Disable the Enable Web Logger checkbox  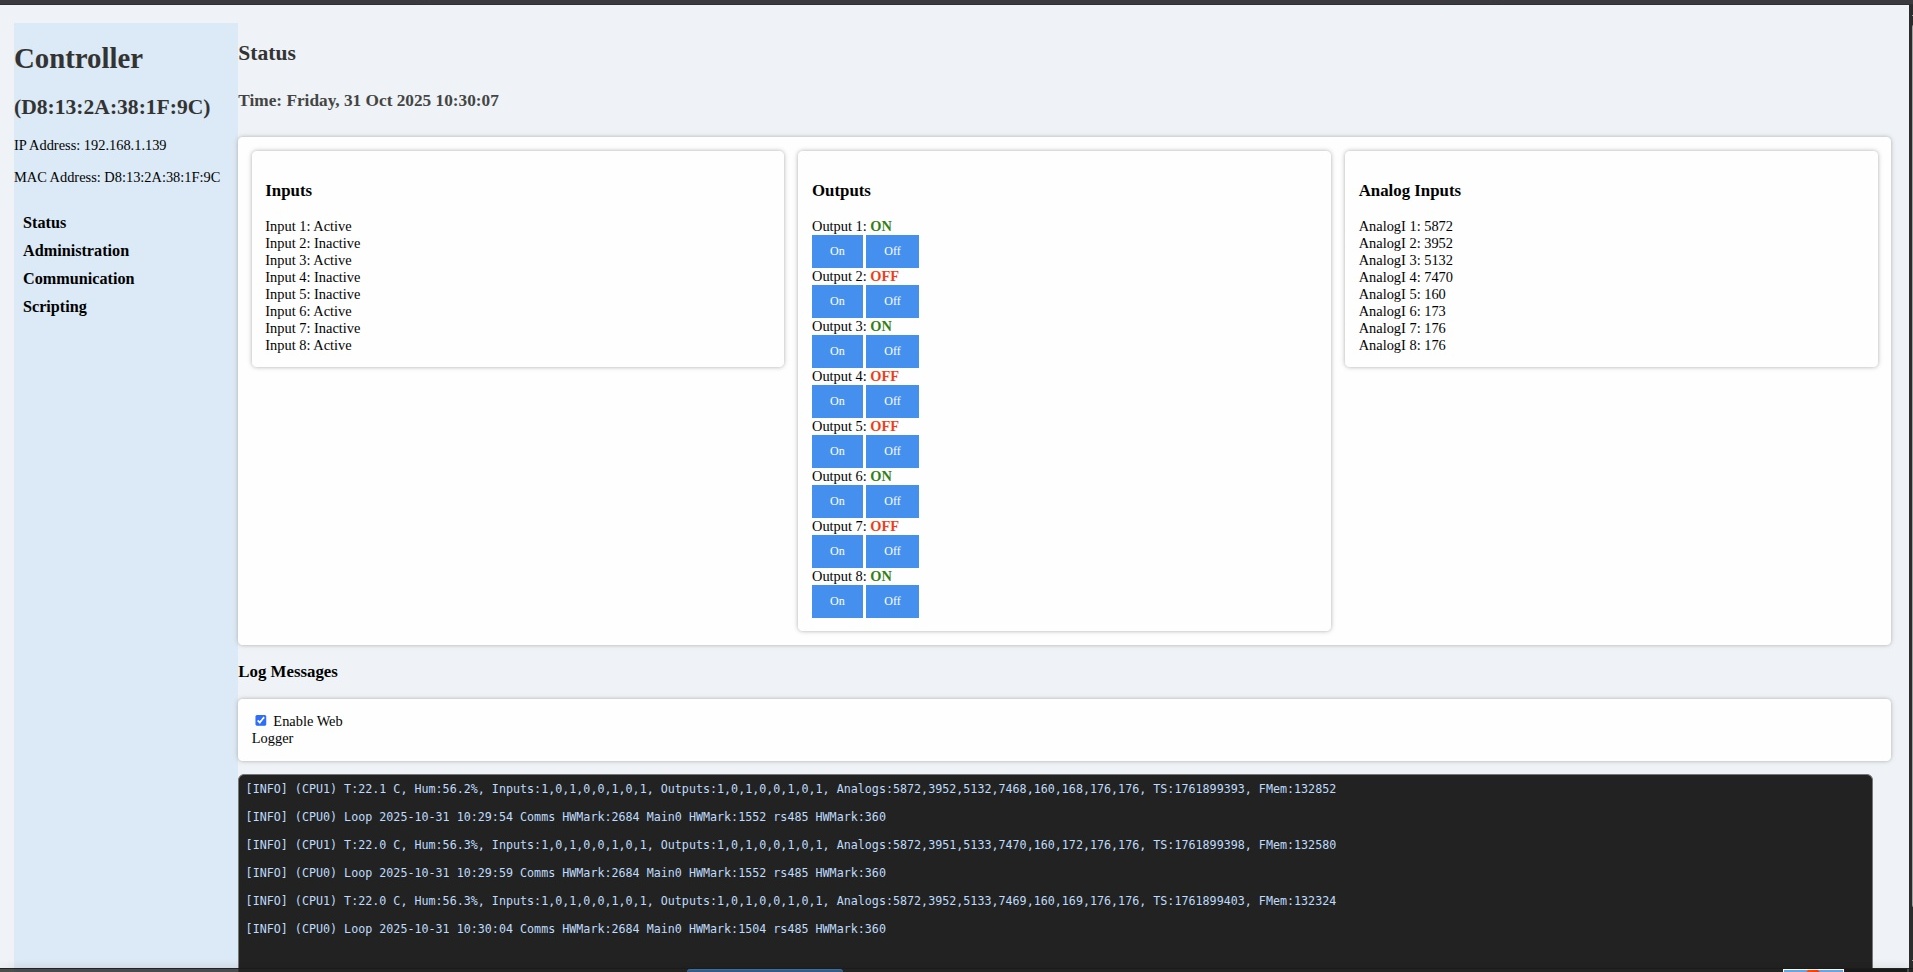point(260,719)
